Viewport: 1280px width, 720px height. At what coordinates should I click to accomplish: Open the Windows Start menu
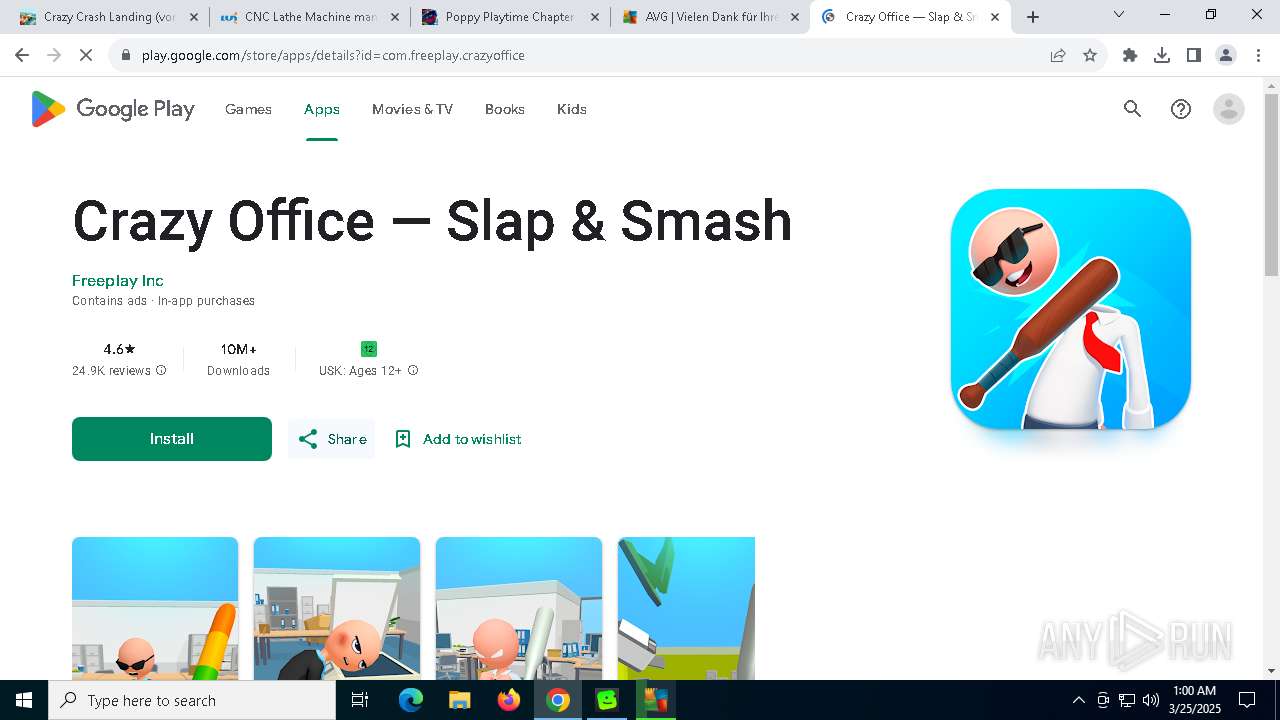pos(24,700)
